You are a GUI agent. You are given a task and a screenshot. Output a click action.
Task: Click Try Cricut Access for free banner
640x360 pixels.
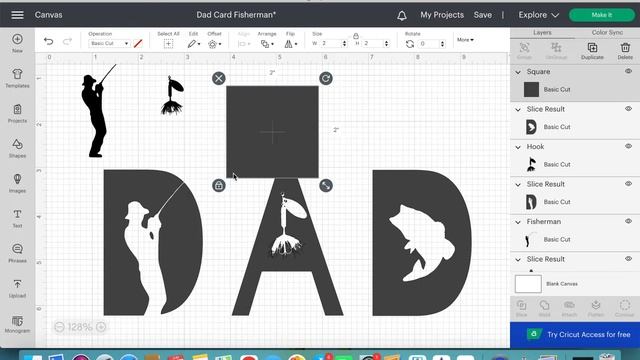(575, 335)
